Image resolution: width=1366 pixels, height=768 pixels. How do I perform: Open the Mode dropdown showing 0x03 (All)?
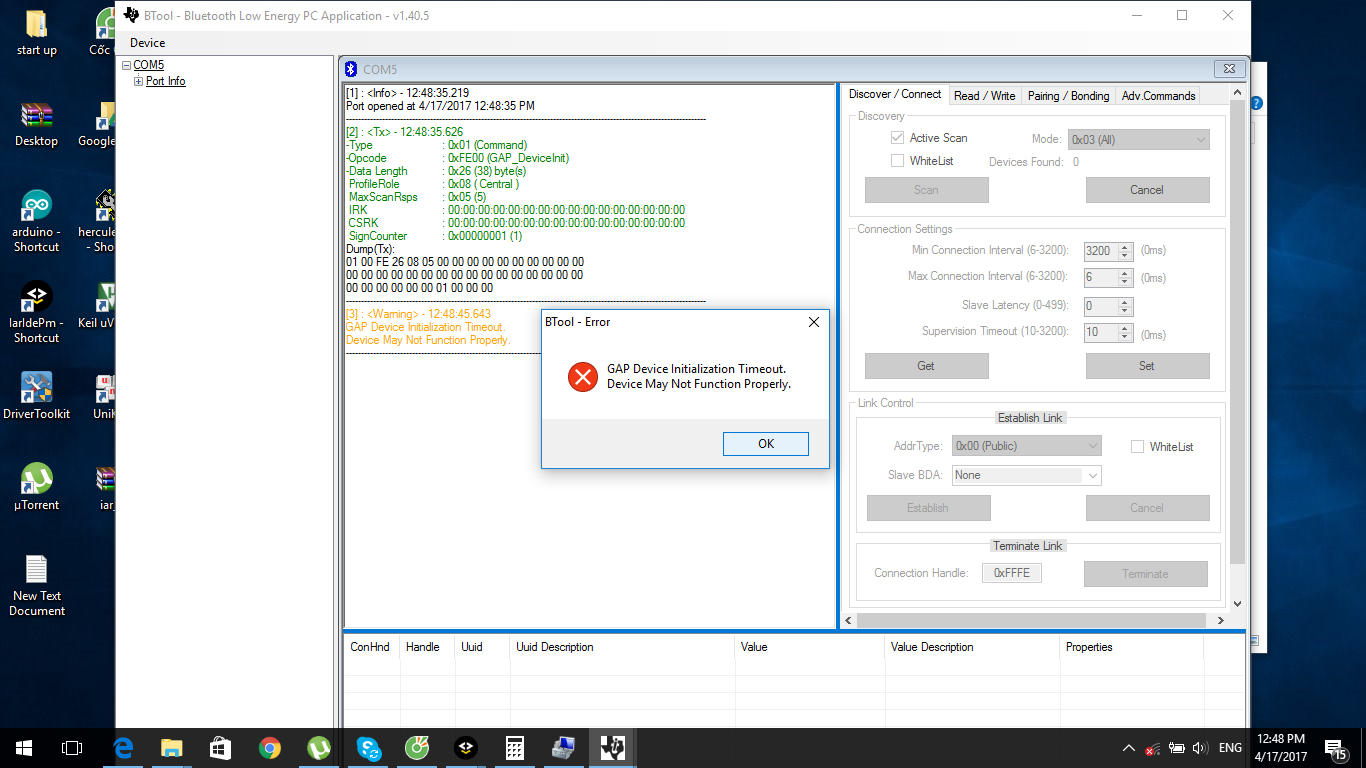1138,140
